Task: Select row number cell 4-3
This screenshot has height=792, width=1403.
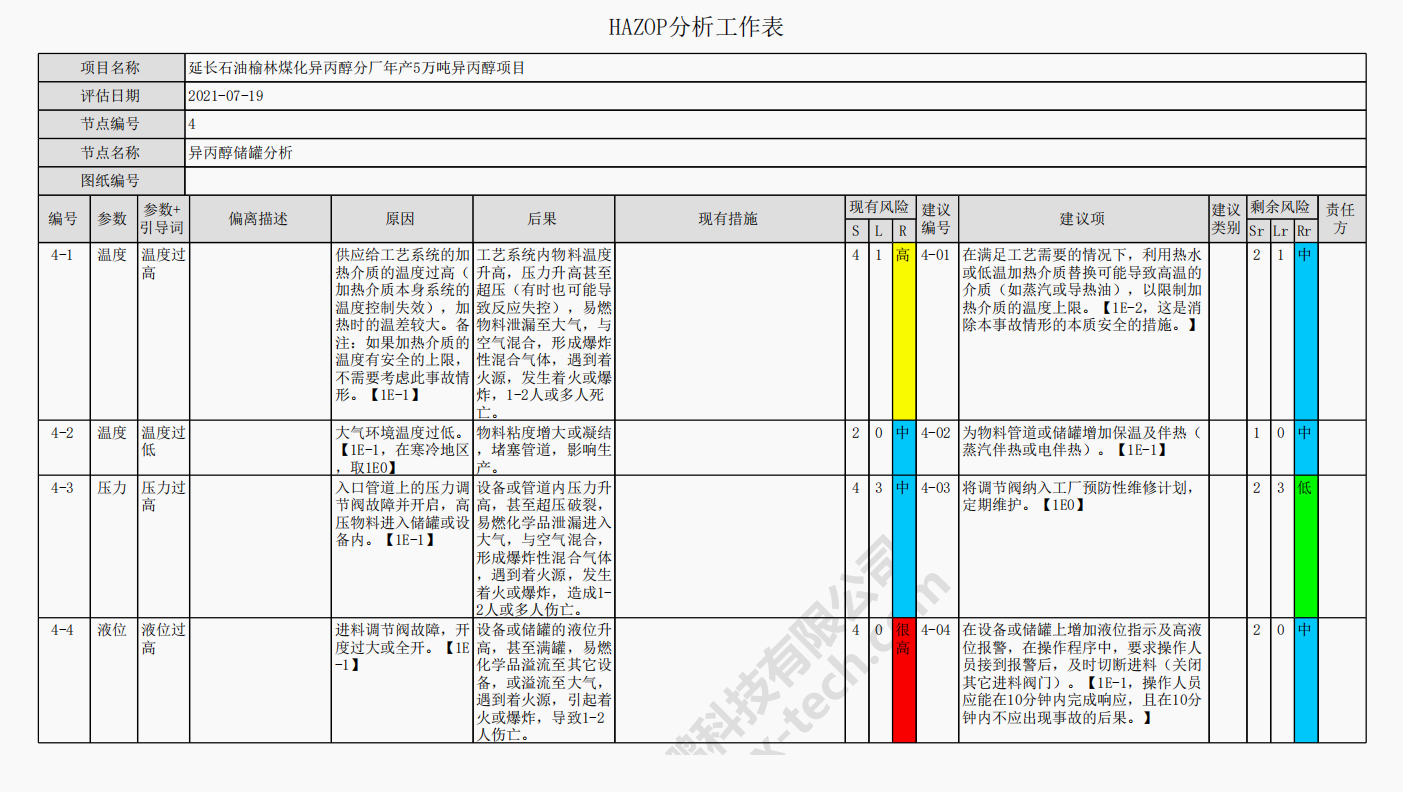Action: 64,546
